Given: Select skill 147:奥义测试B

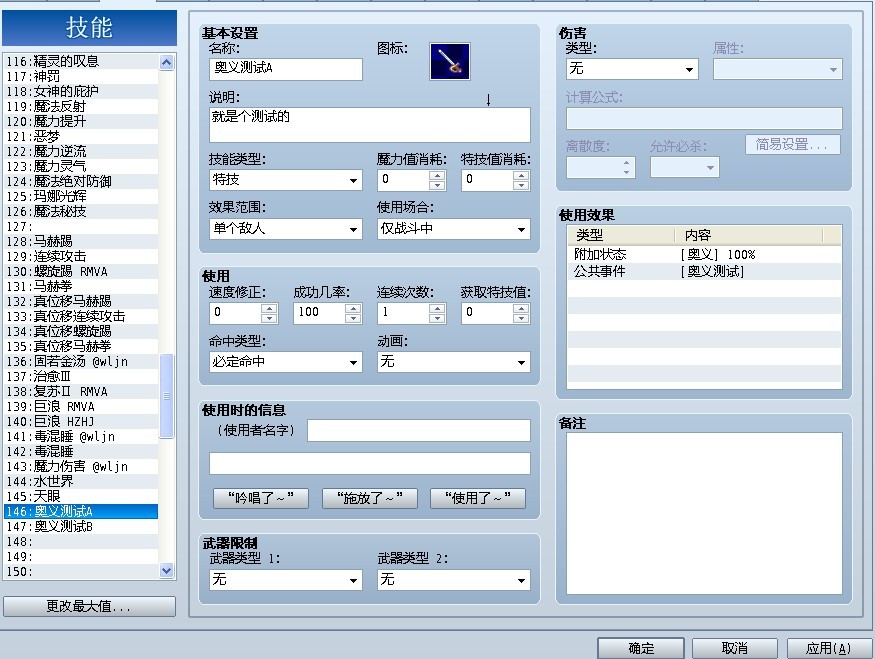Looking at the screenshot, I should [x=81, y=527].
